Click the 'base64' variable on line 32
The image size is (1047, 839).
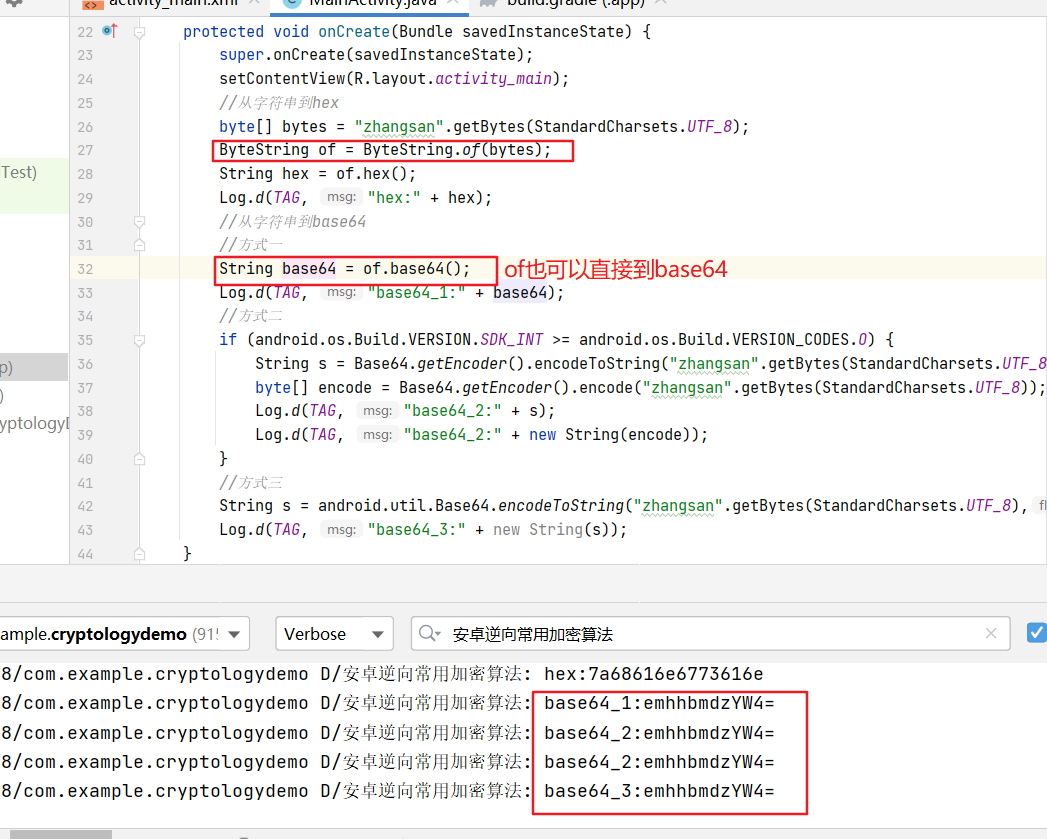(309, 269)
